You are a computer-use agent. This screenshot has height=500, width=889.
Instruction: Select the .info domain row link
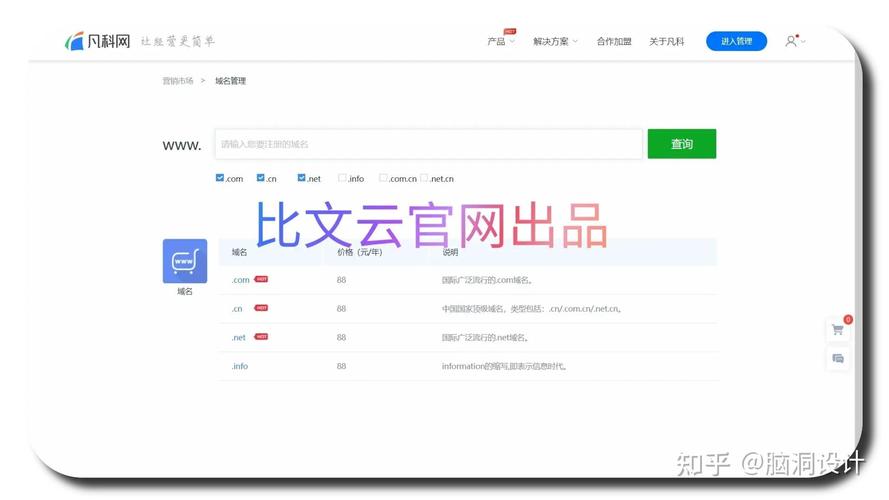coord(240,366)
